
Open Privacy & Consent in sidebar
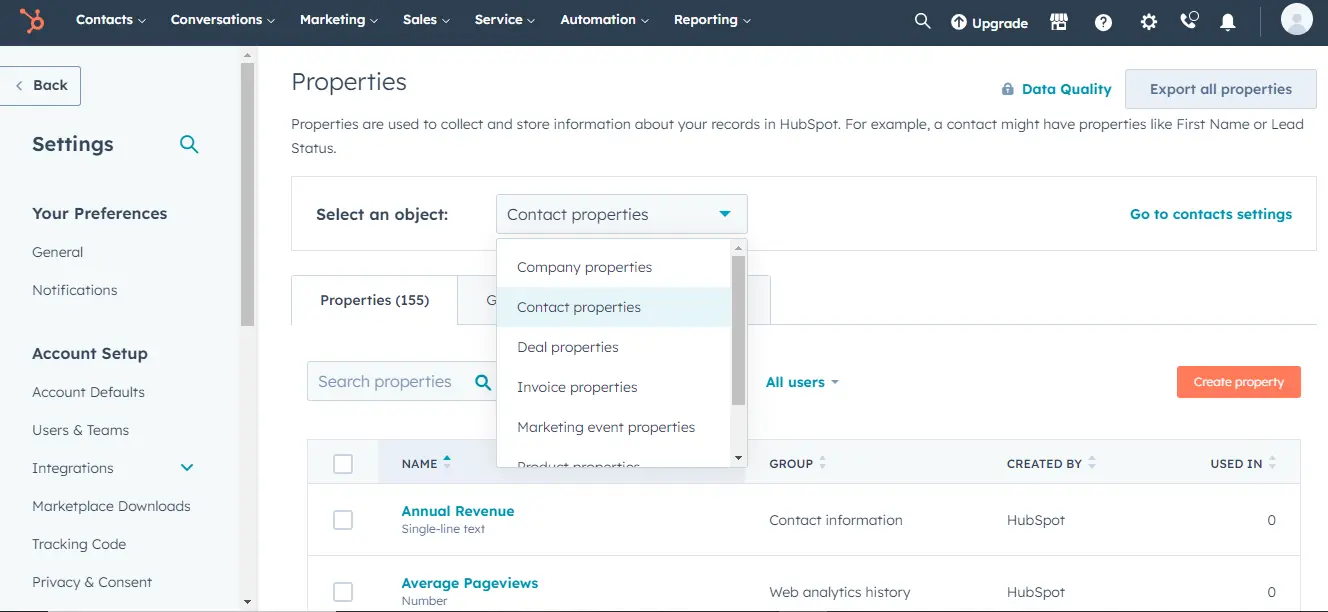pos(92,582)
